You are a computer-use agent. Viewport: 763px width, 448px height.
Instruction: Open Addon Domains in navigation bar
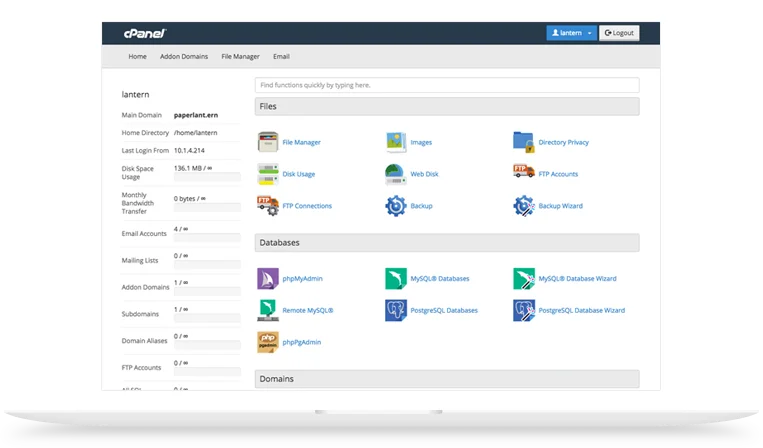(184, 56)
